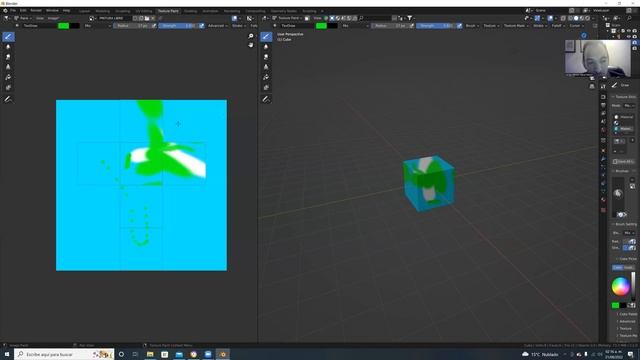Select the Draw tool in image editor toolbar

tap(8, 37)
